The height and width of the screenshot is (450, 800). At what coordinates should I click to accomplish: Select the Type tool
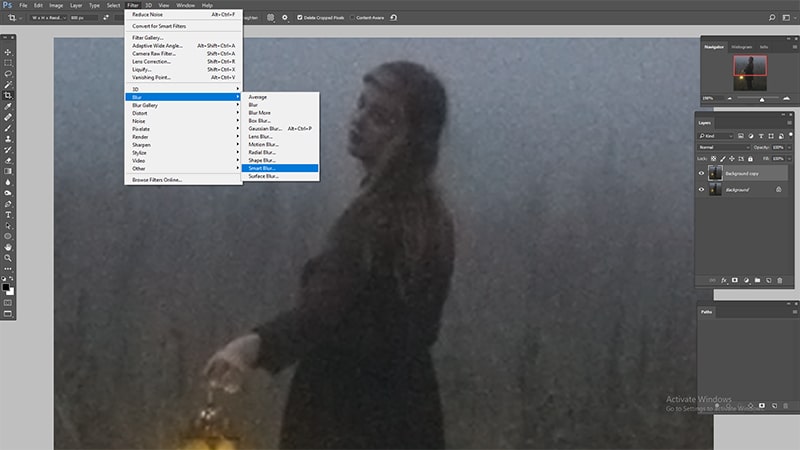point(8,215)
